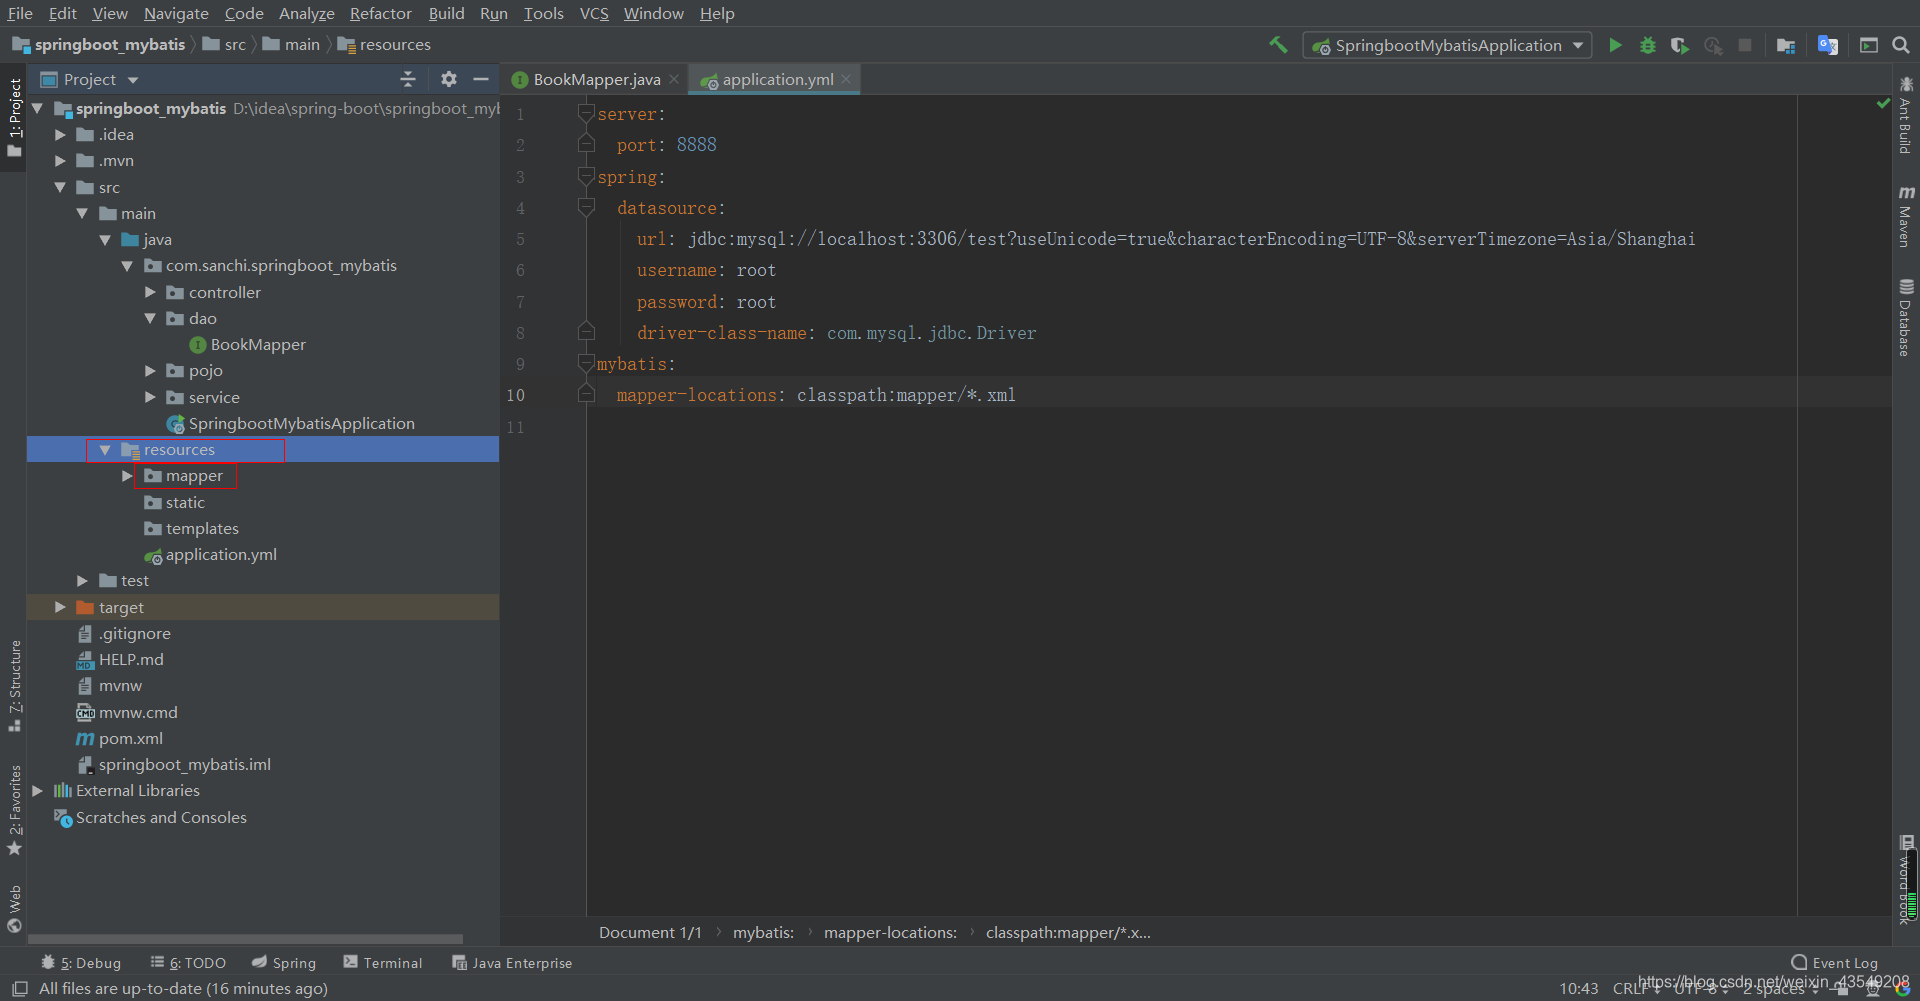Image resolution: width=1920 pixels, height=1001 pixels.
Task: Close the BookMapper.java tab
Action: pyautogui.click(x=675, y=79)
